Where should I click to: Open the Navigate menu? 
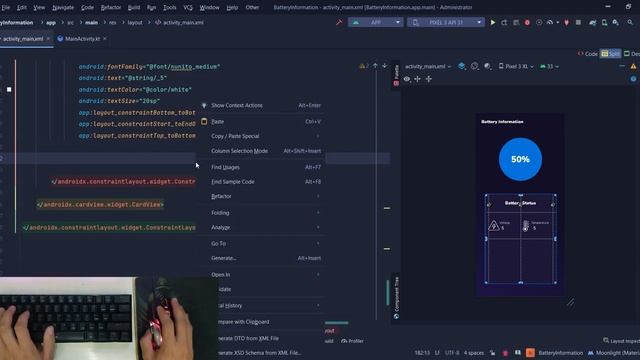[63, 7]
